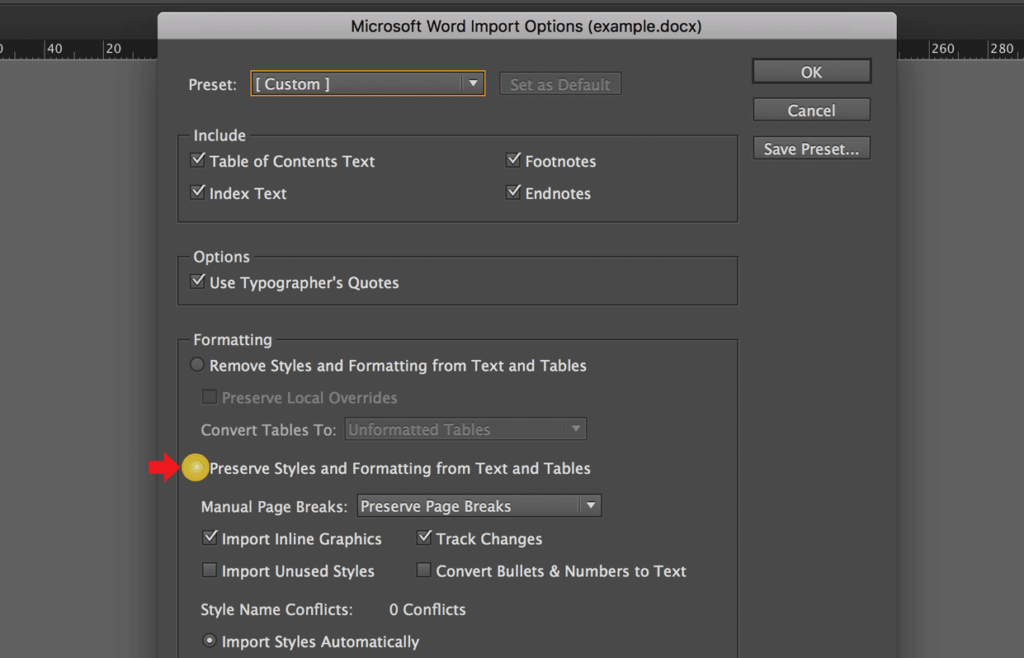1024x658 pixels.
Task: Click the '0 Conflicts' text
Action: click(427, 609)
